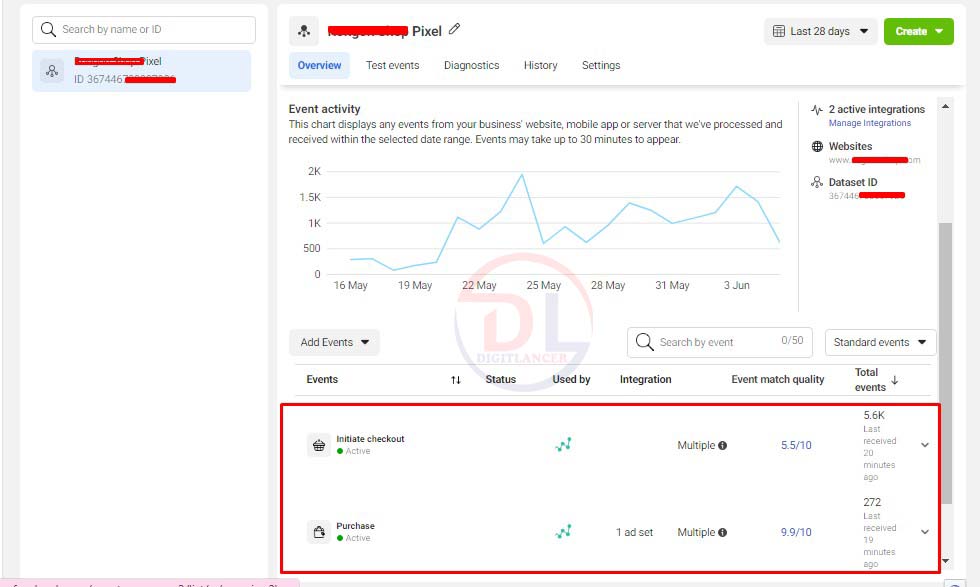Open the History tab

pyautogui.click(x=541, y=66)
